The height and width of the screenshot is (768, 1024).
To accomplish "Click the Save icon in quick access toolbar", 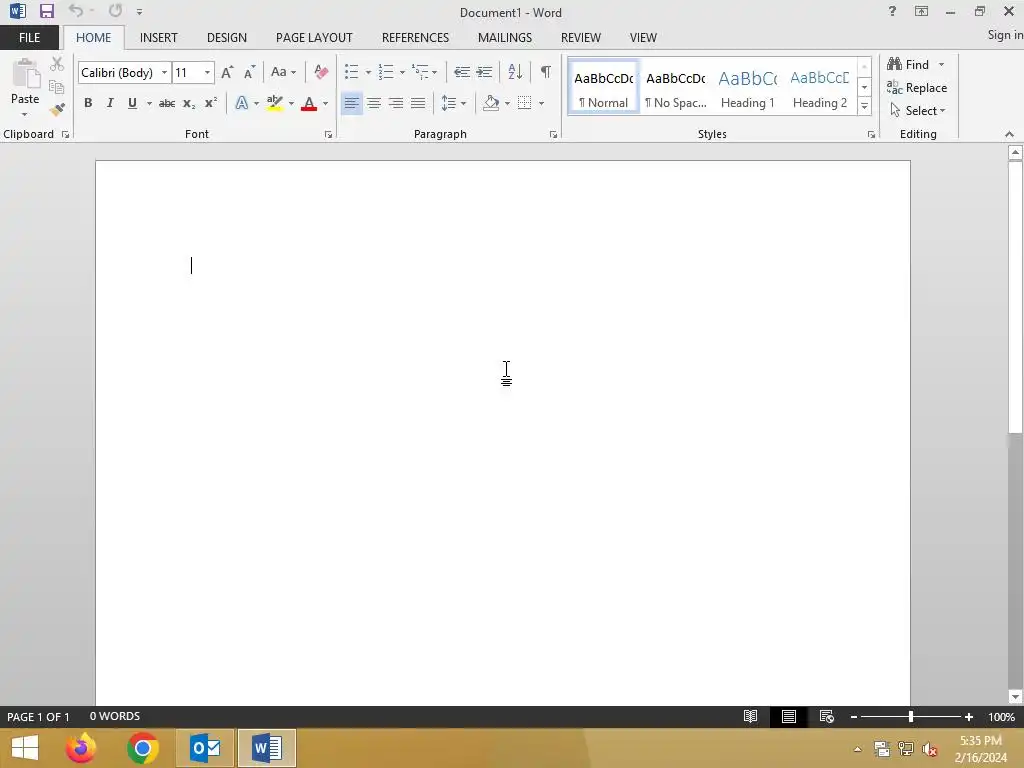I will [x=46, y=11].
